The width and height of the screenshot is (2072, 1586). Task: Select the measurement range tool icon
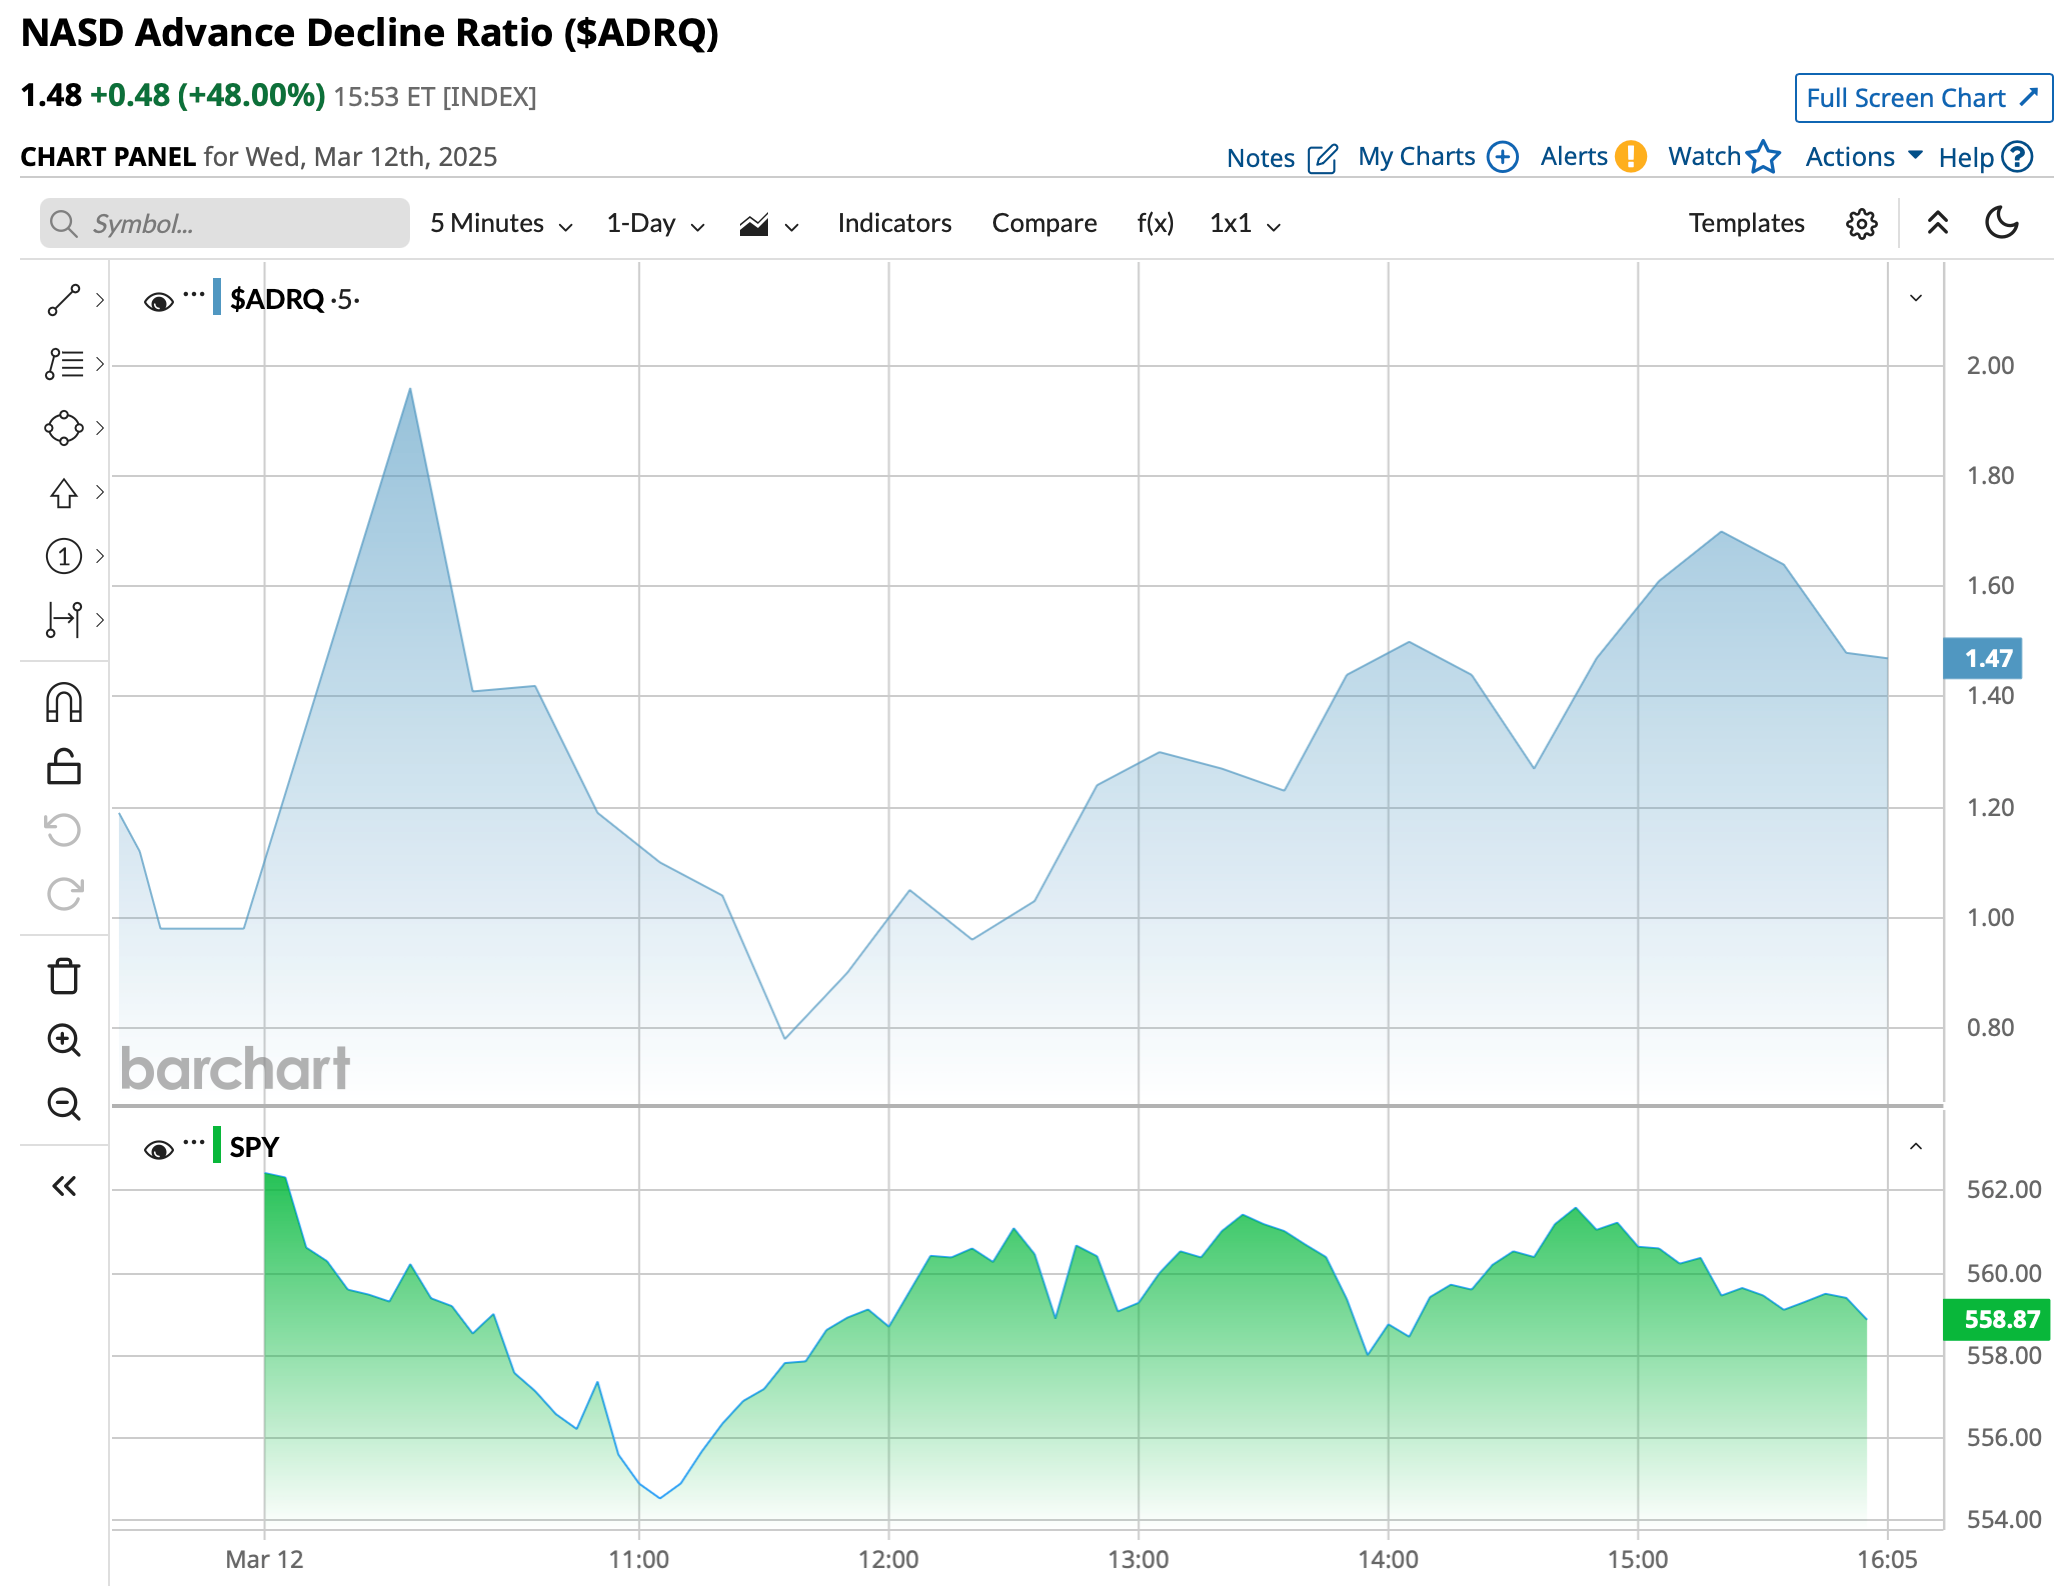64,620
